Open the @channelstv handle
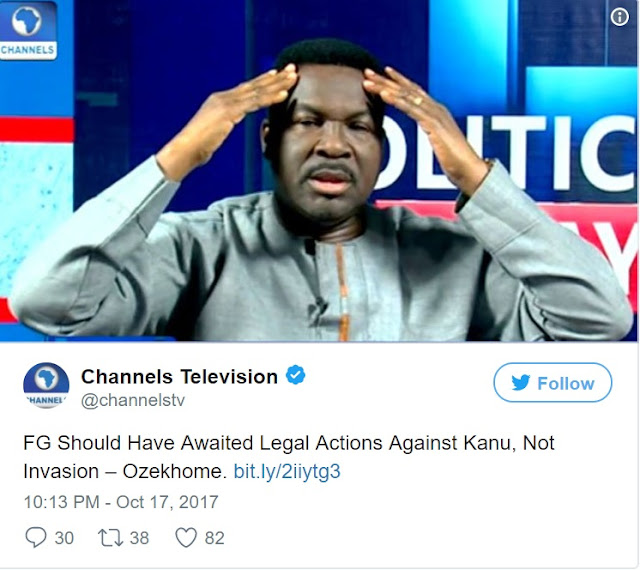Viewport: 640px width, 570px height. (x=133, y=400)
